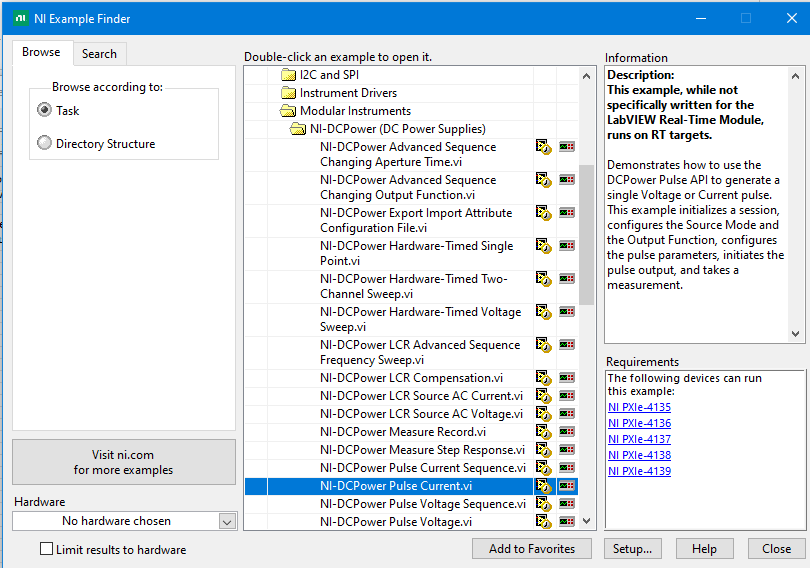
Task: Open the Hardware dropdown list
Action: [x=227, y=522]
